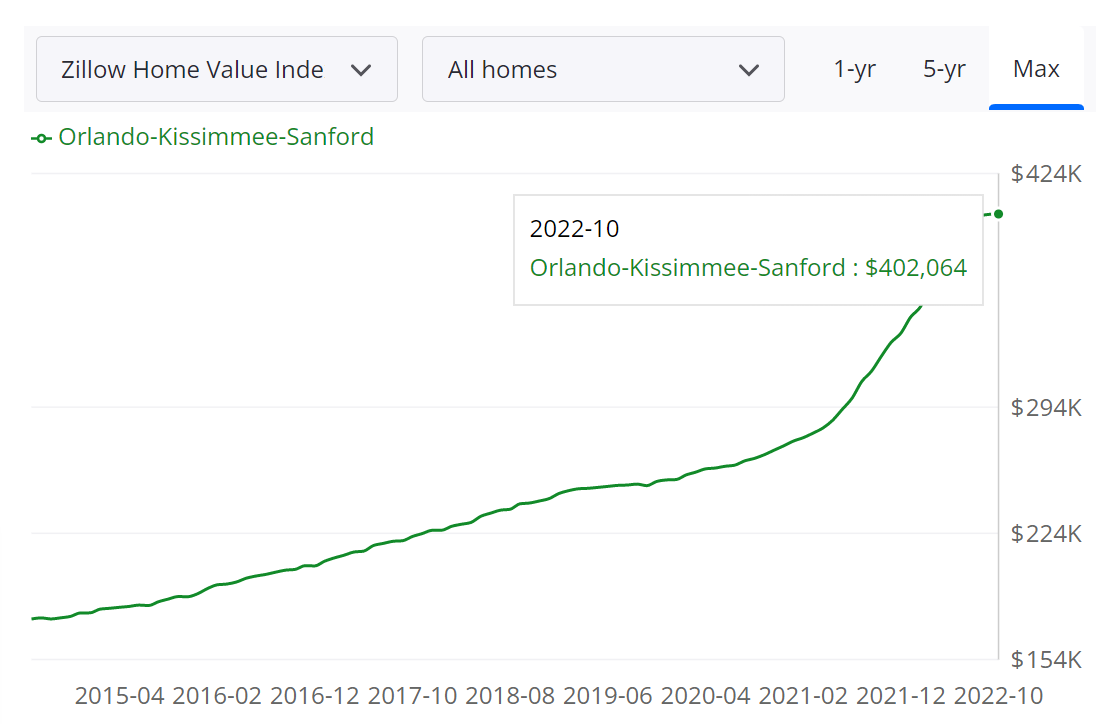Click the chevron on the Zillow Home Value Index selector
The image size is (1113, 724).
tap(361, 69)
